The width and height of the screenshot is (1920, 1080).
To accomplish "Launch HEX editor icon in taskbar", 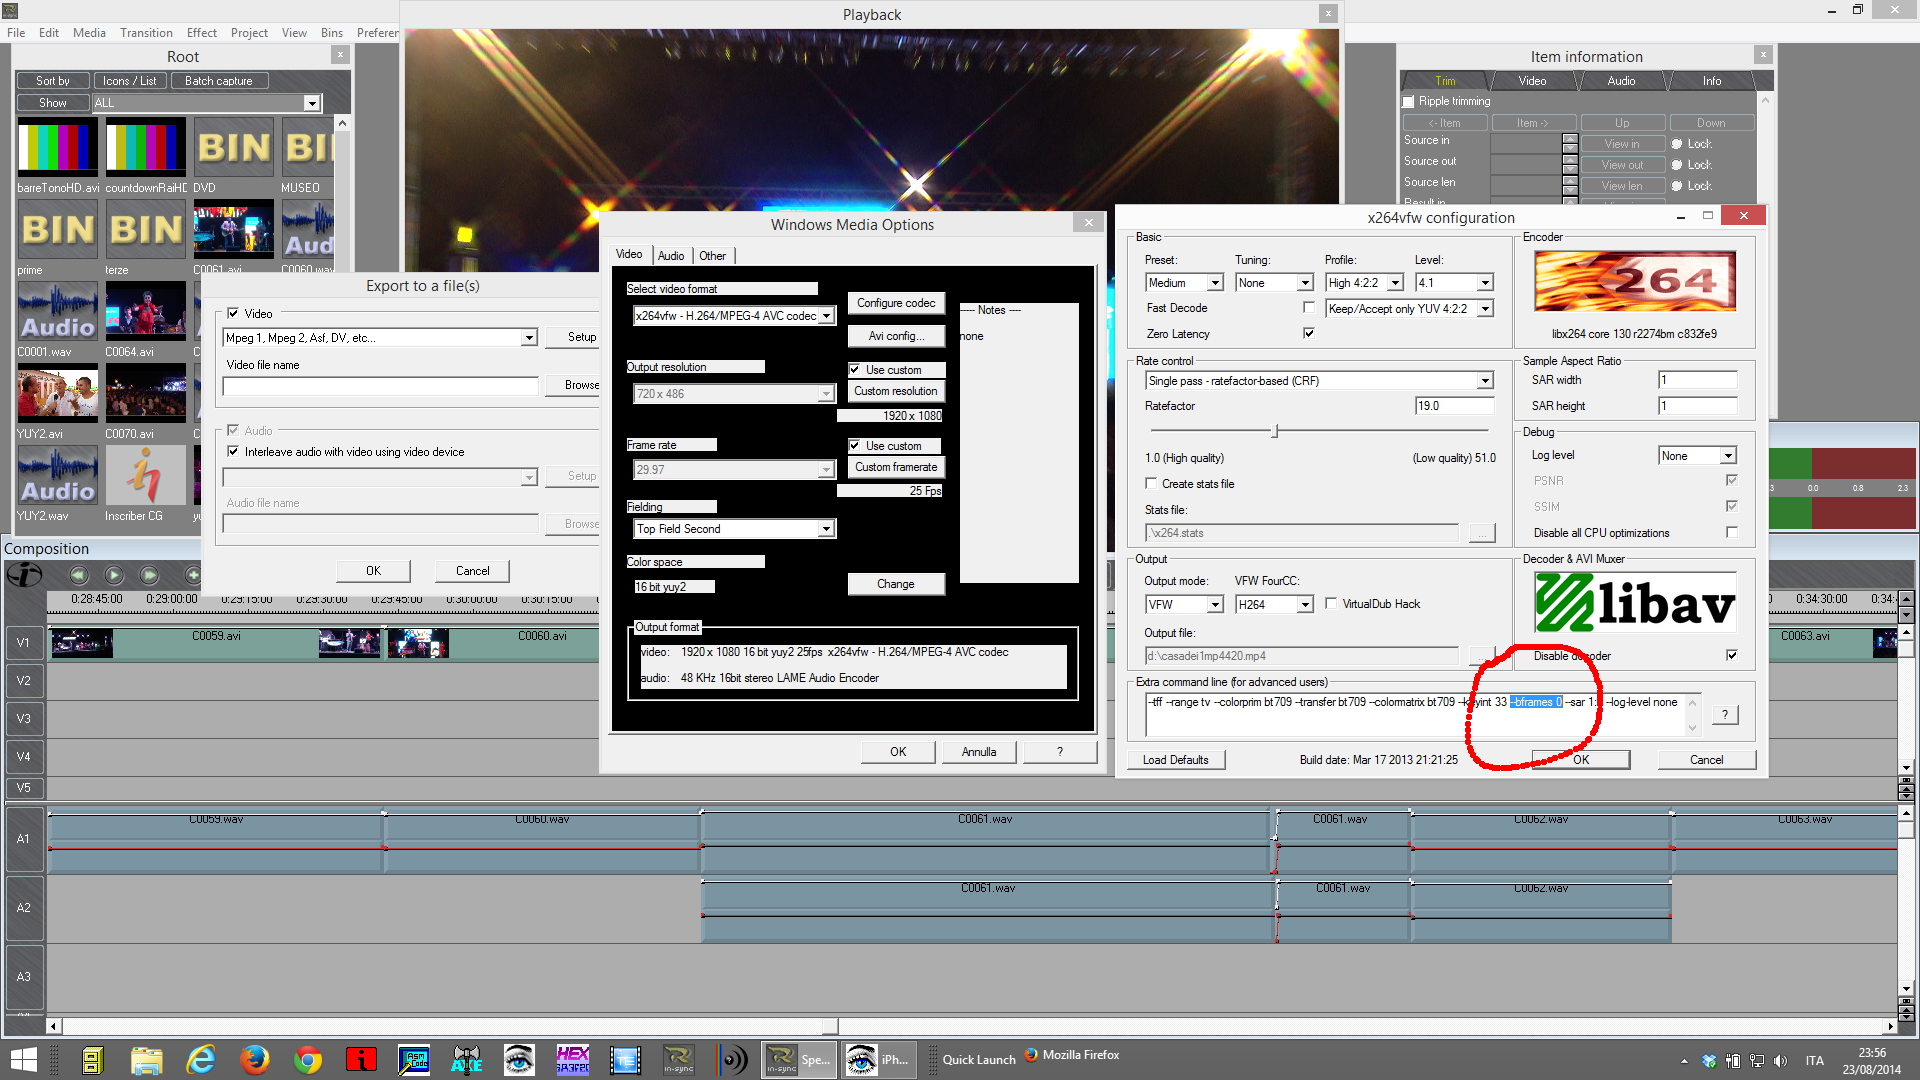I will pos(572,1059).
